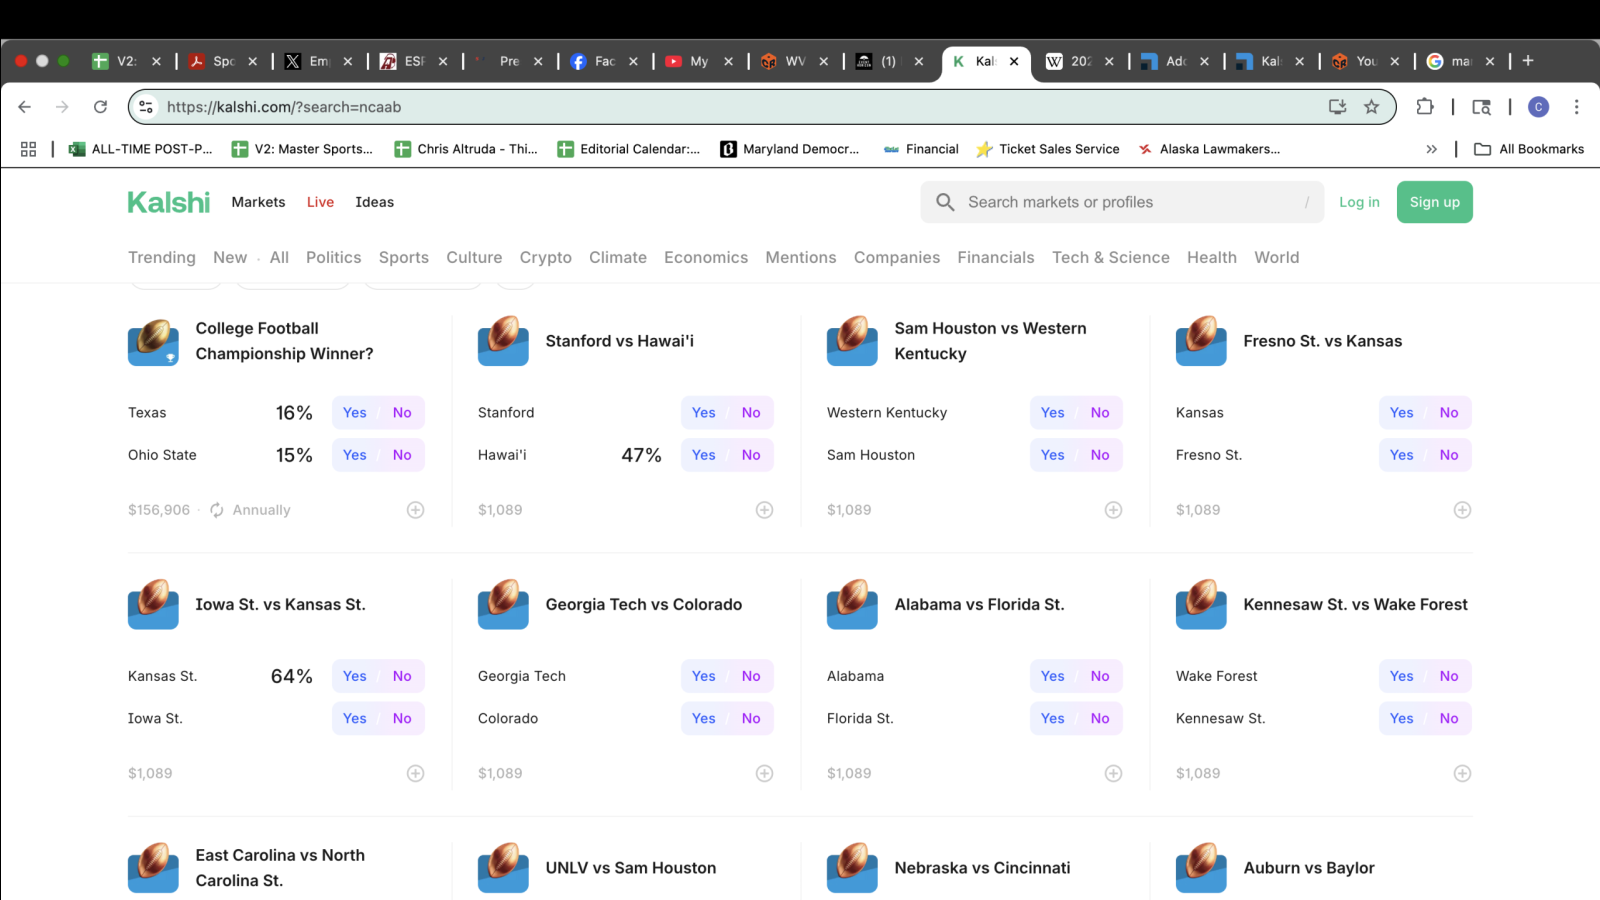Screen dimensions: 1600x900
Task: Click the Fresno St. vs Kansas icon
Action: 1201,341
